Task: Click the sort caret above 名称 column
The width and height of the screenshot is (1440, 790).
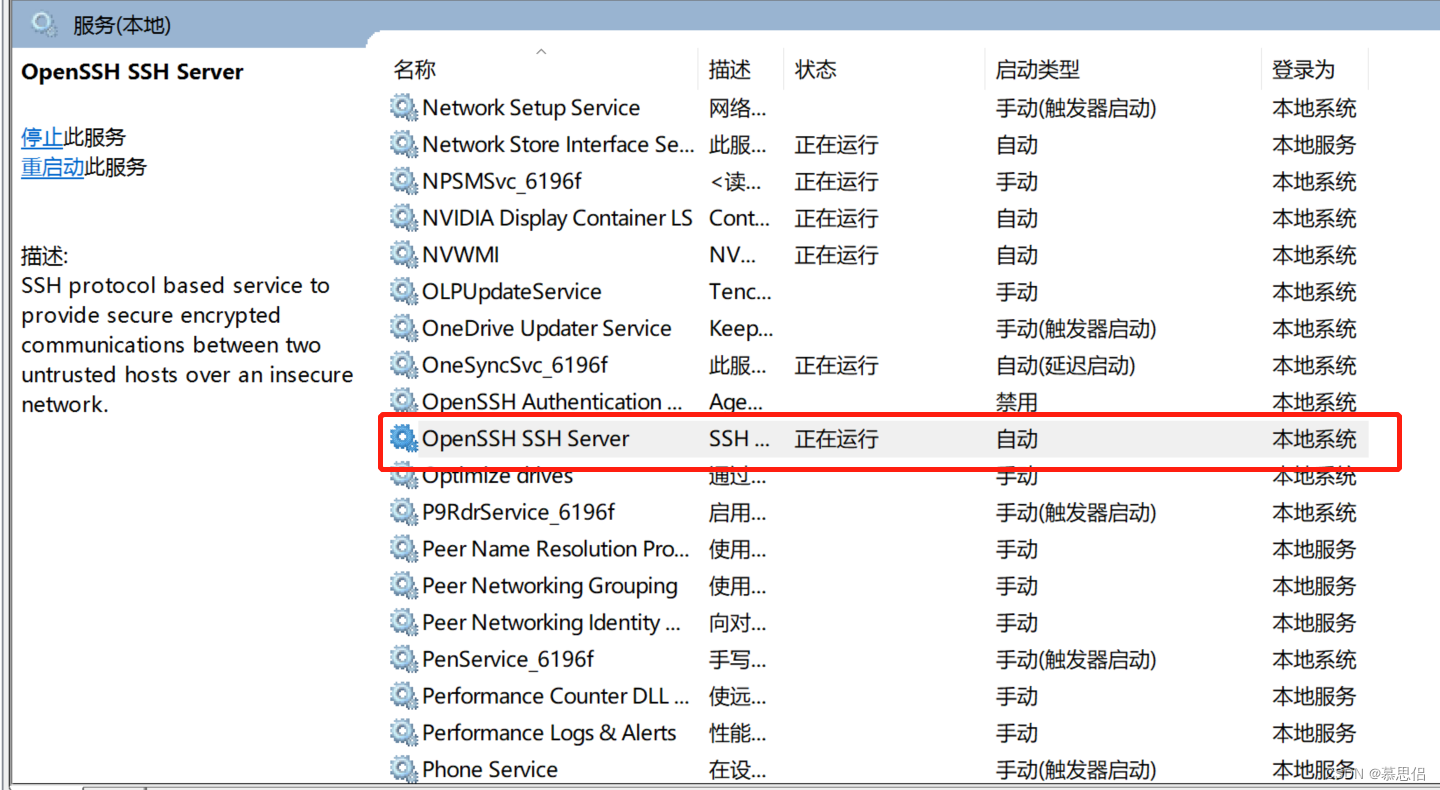Action: [540, 50]
